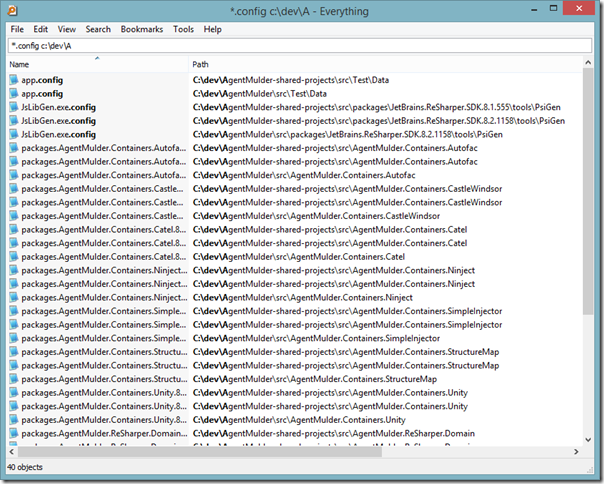Image resolution: width=604 pixels, height=484 pixels.
Task: Click shared-projects path ending SDK.8.2.1158\tools\PsiGen
Action: [379, 121]
